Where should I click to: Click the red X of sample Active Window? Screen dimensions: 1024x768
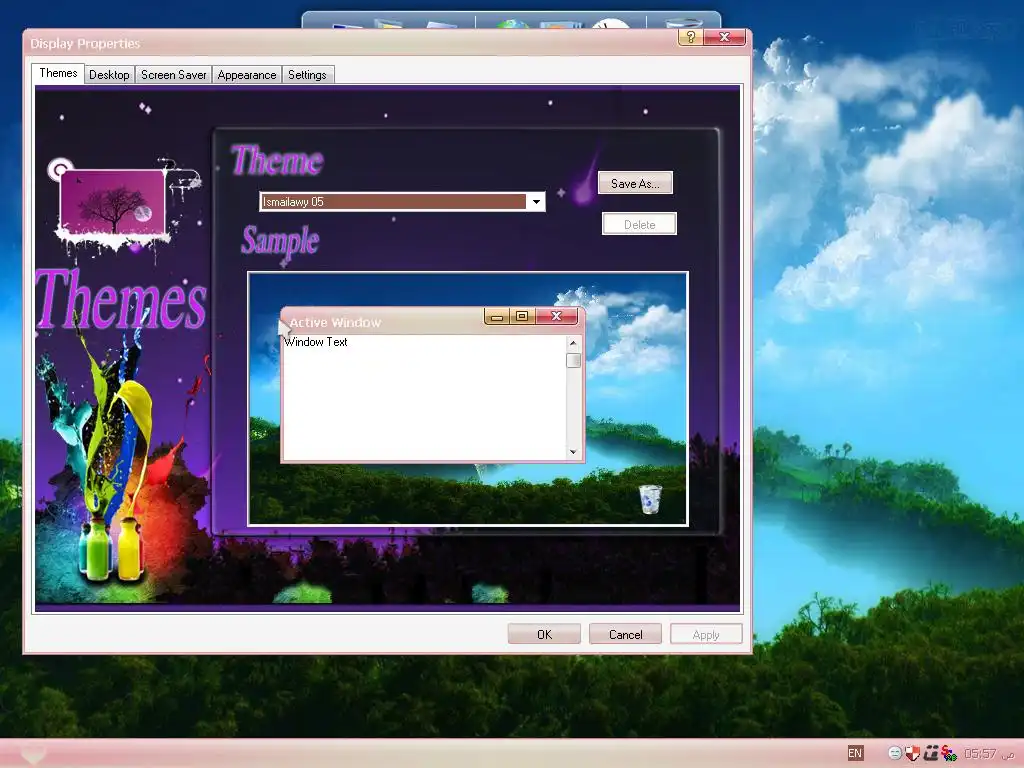(556, 317)
